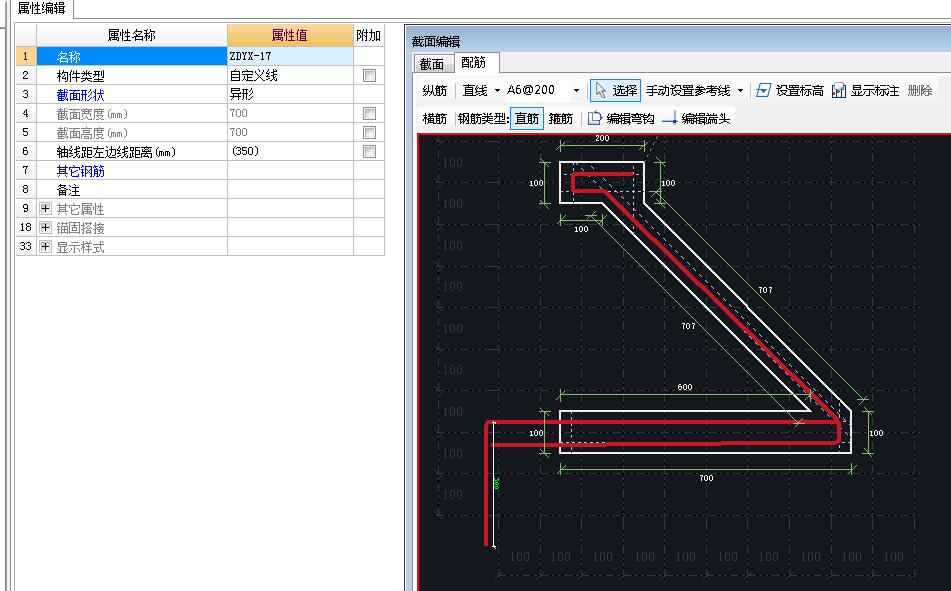This screenshot has width=951, height=591.
Task: Click the 附加 column header
Action: coord(369,35)
